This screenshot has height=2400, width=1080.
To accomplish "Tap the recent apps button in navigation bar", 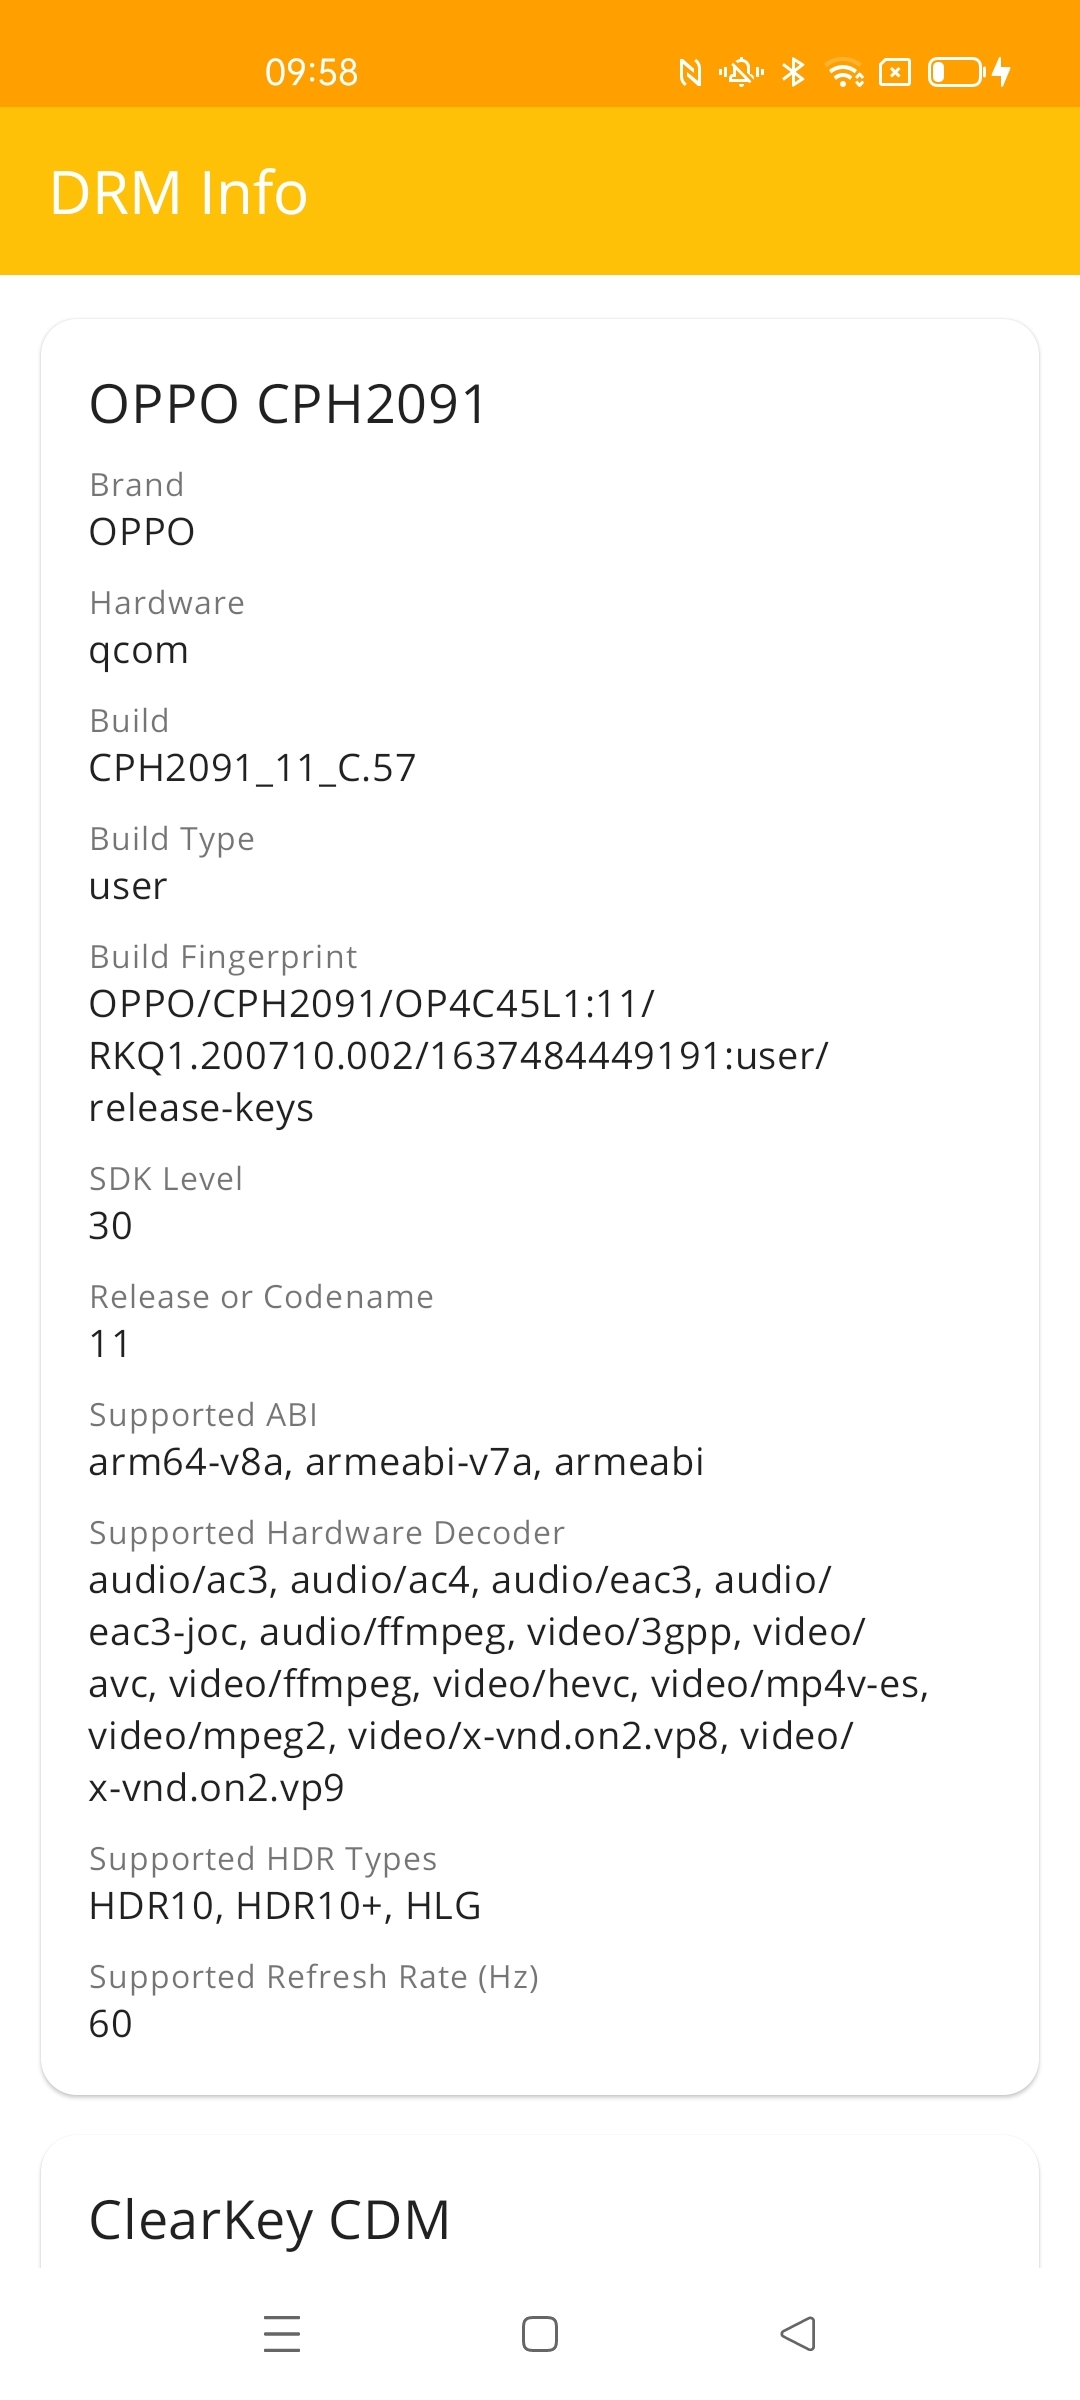I will (x=283, y=2332).
